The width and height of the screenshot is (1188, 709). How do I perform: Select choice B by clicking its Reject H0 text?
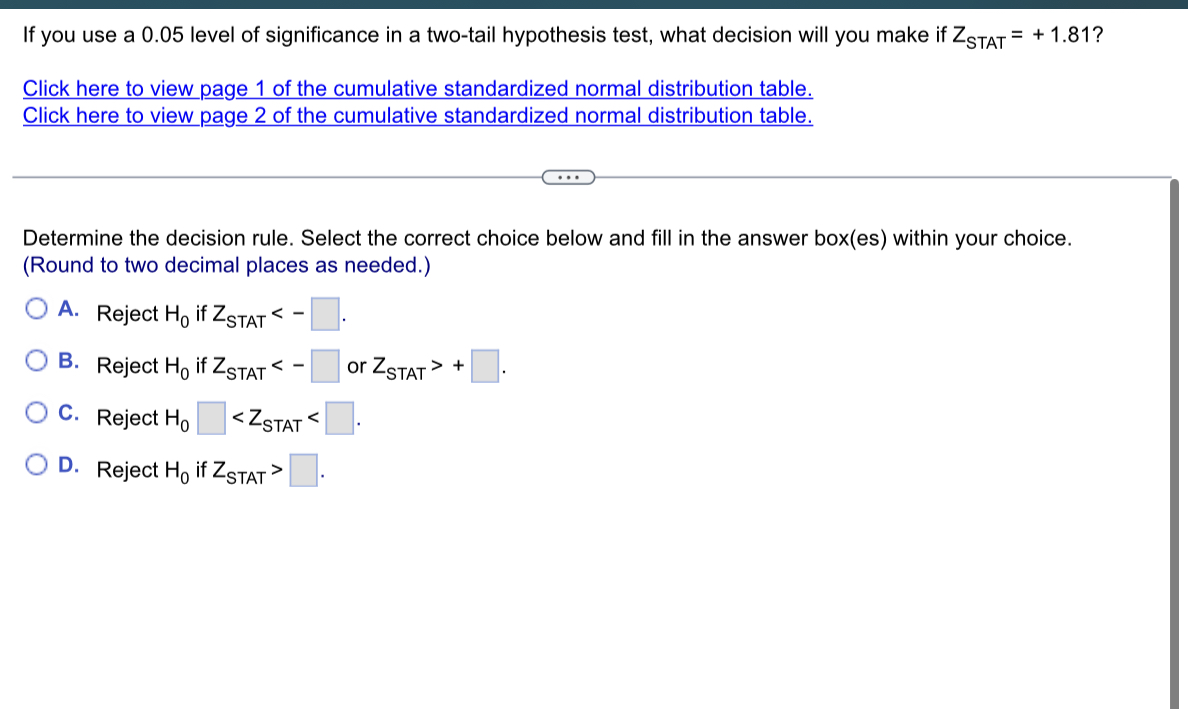(143, 365)
